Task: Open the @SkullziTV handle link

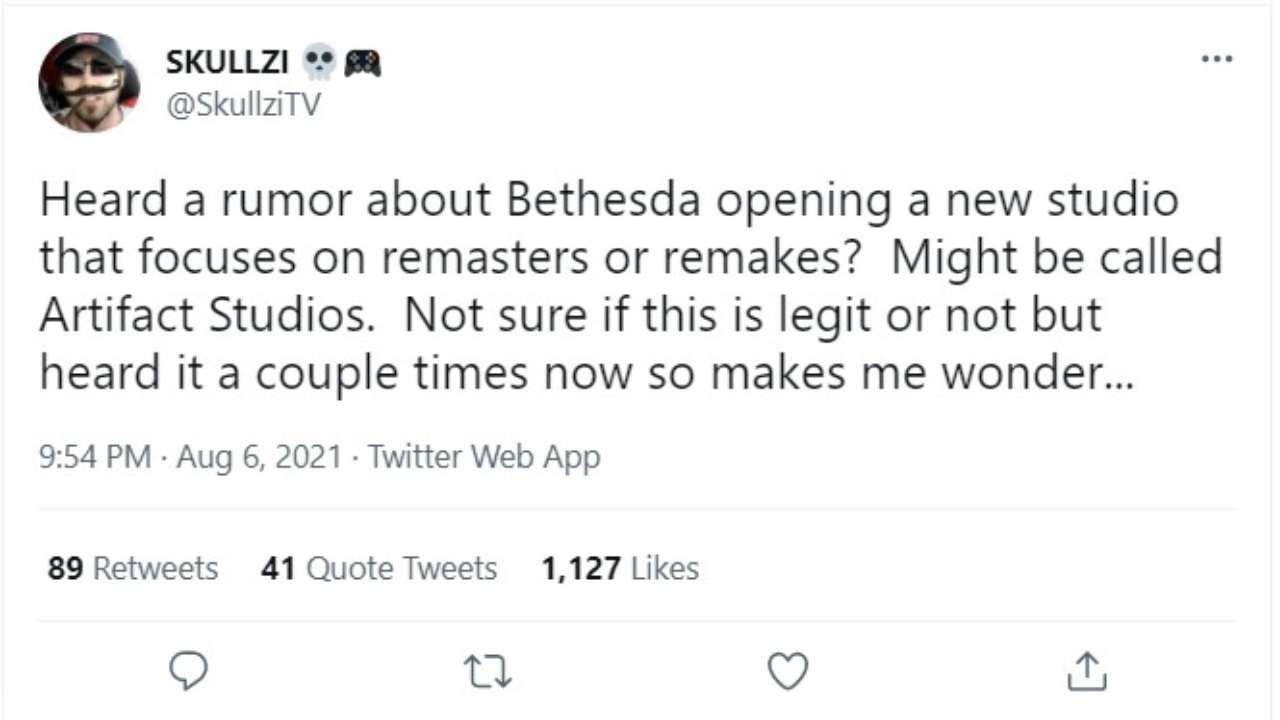Action: pyautogui.click(x=243, y=104)
